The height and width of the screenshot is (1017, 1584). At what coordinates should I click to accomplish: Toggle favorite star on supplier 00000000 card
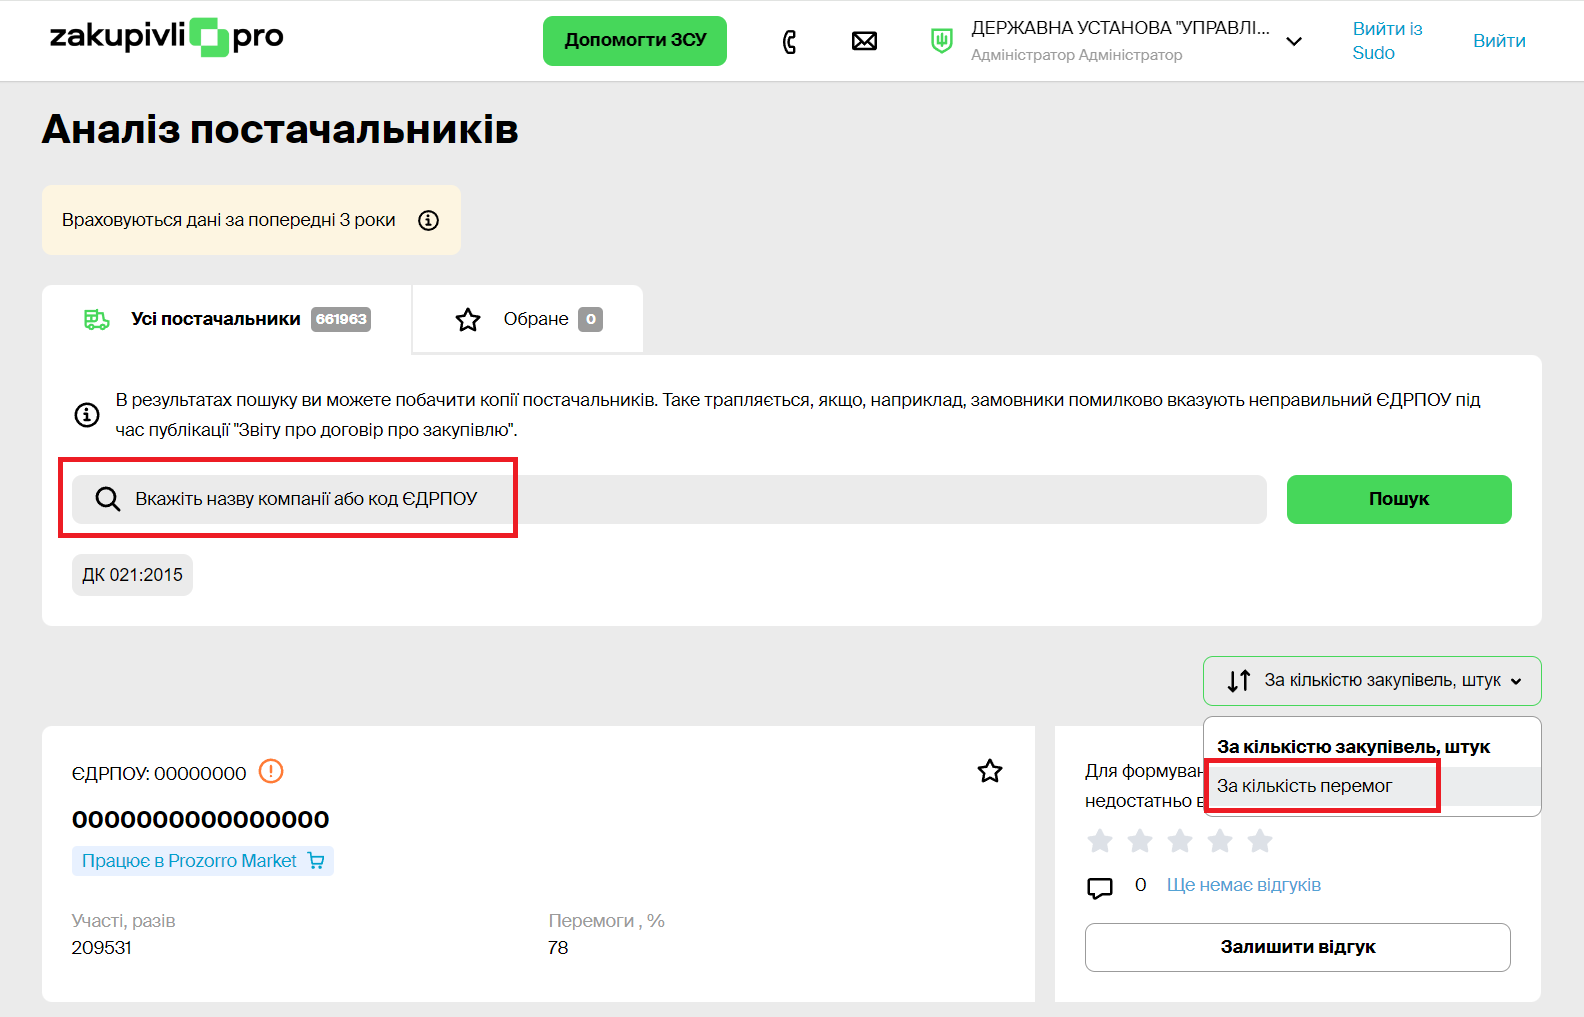tap(989, 771)
